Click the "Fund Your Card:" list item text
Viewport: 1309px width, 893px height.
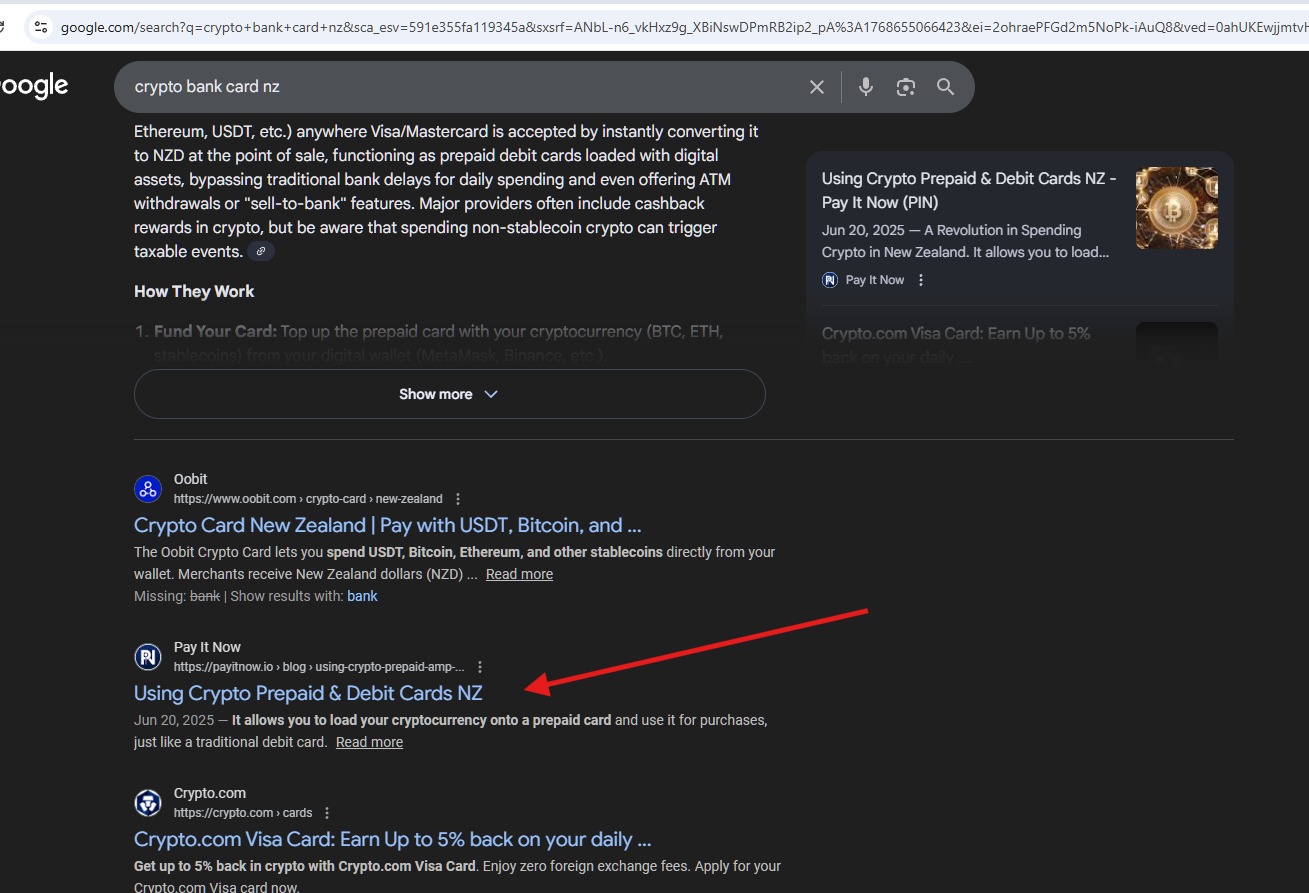215,331
